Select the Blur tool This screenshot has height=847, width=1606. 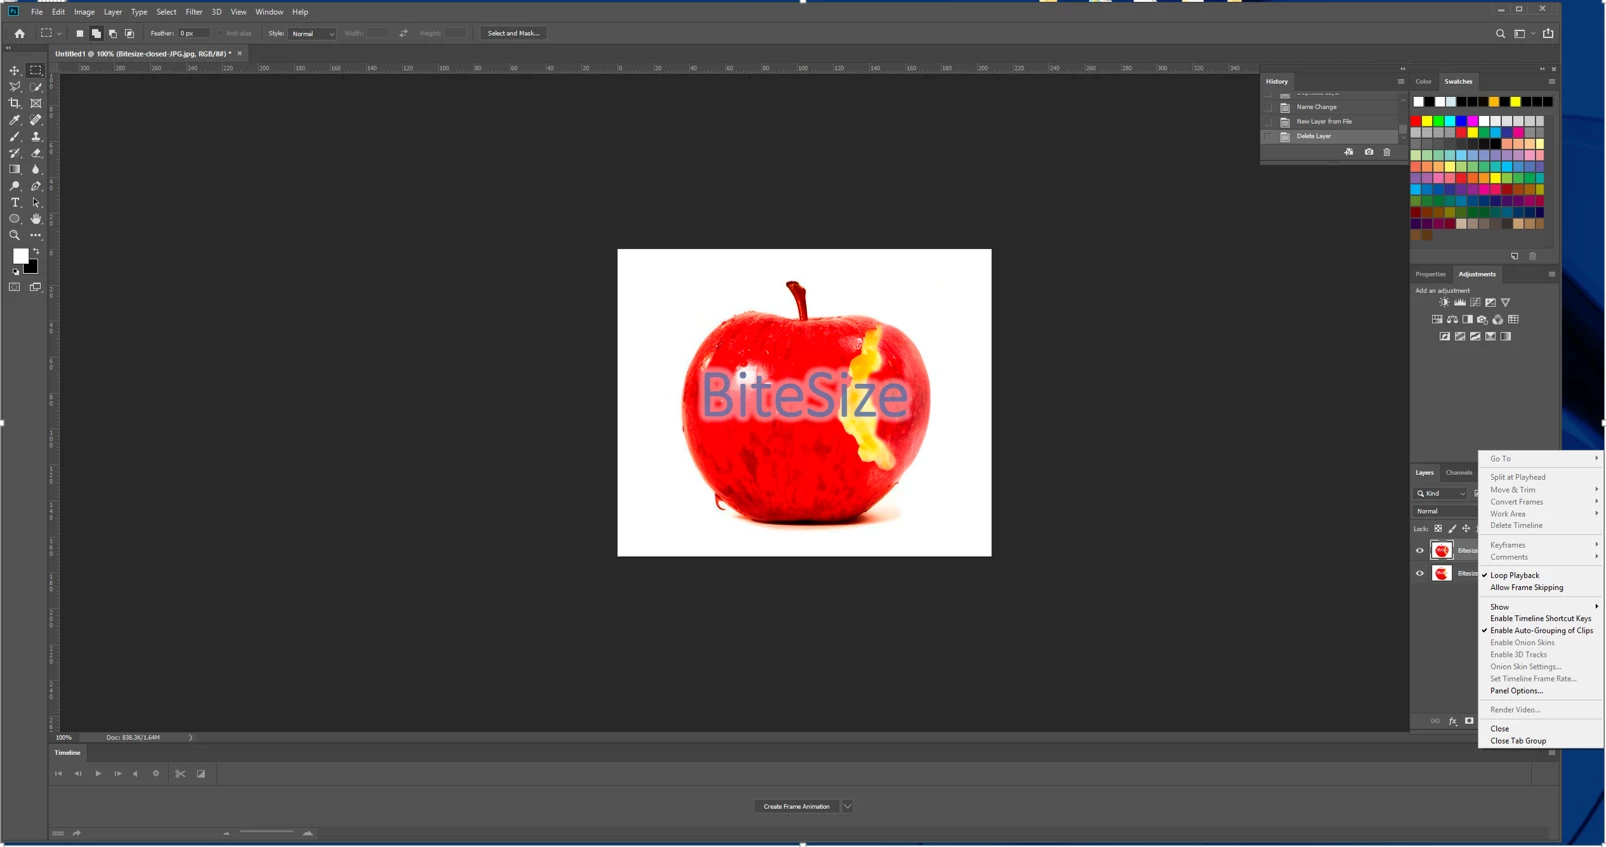click(x=36, y=170)
